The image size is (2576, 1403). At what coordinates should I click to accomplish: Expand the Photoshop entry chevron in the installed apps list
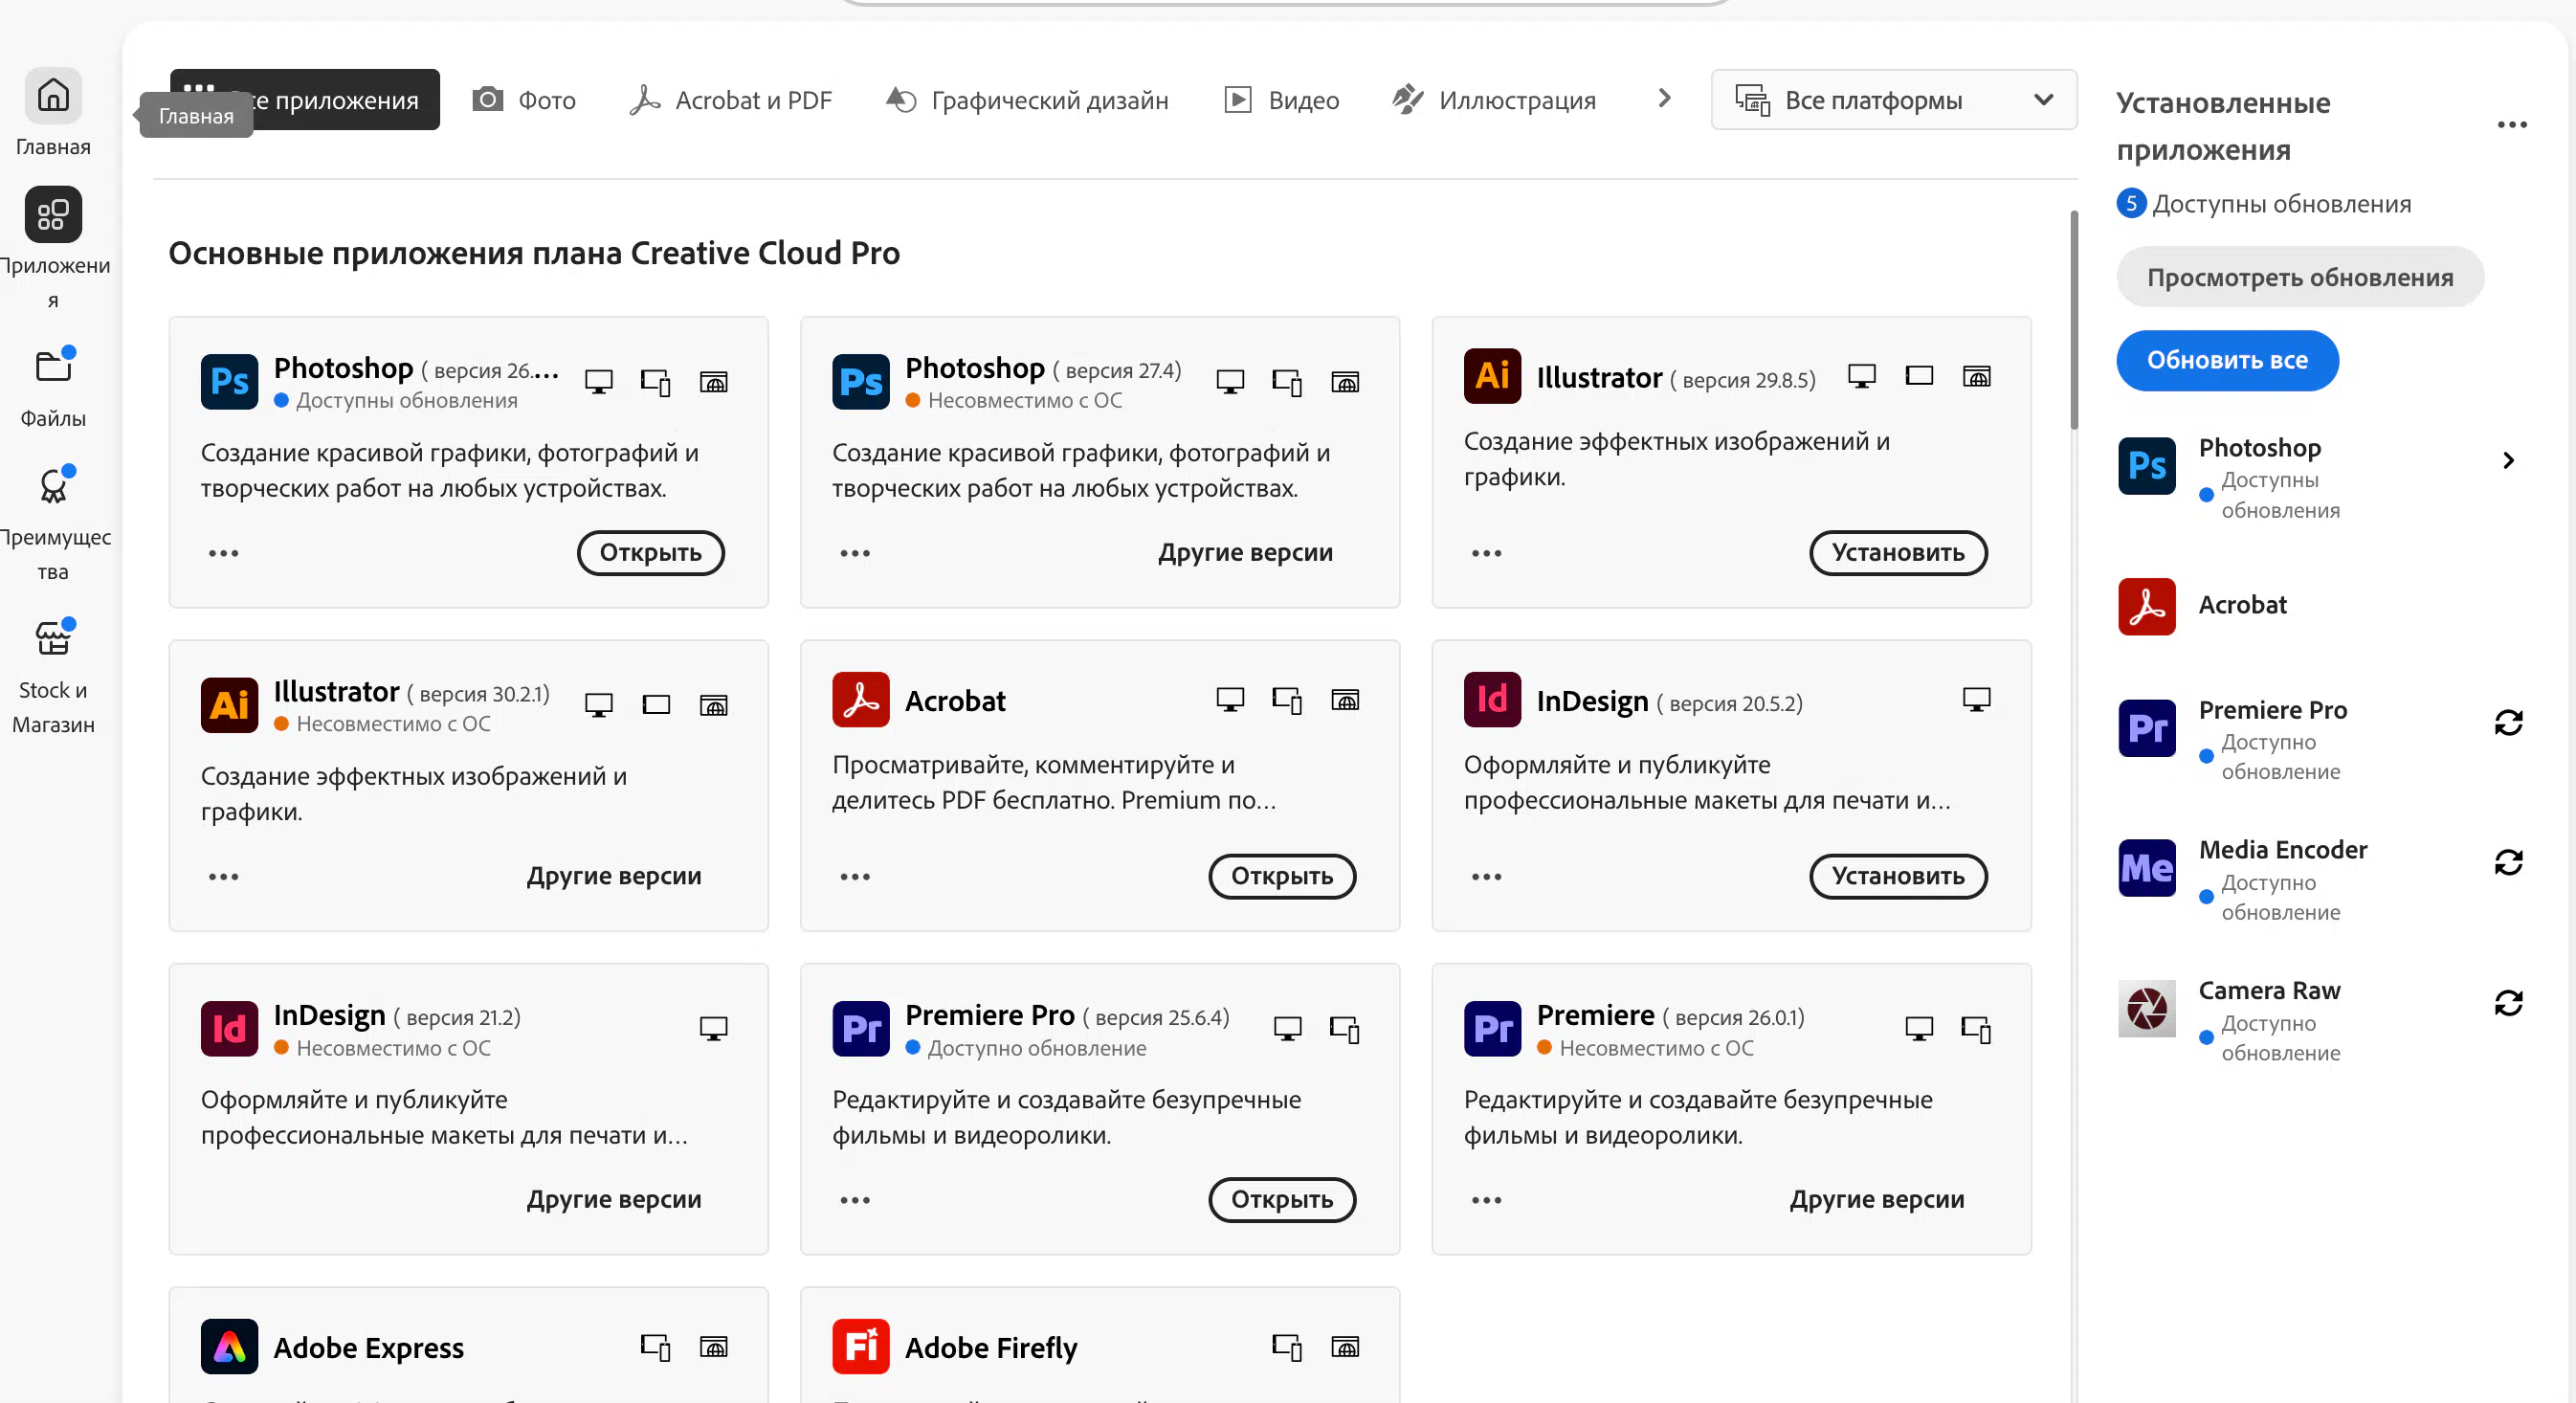pos(2508,461)
